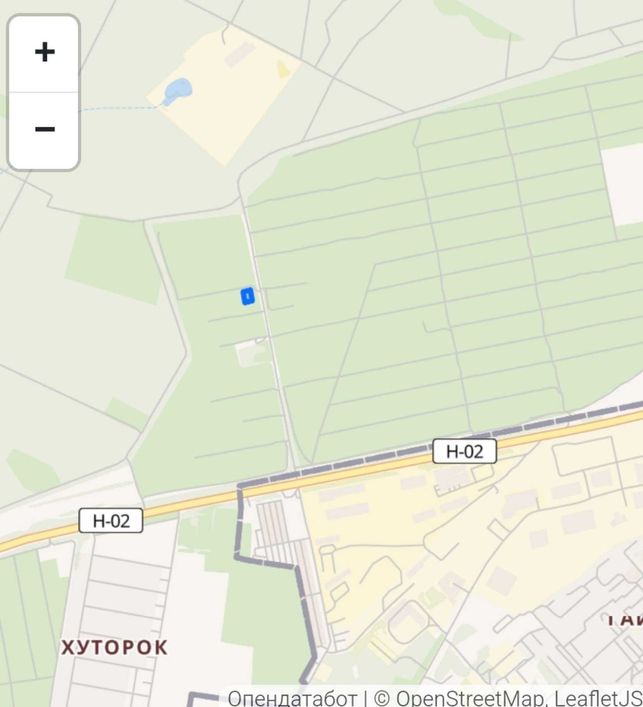The image size is (643, 707).
Task: Click the darker green rectangle left of the marker
Action: (x=113, y=260)
